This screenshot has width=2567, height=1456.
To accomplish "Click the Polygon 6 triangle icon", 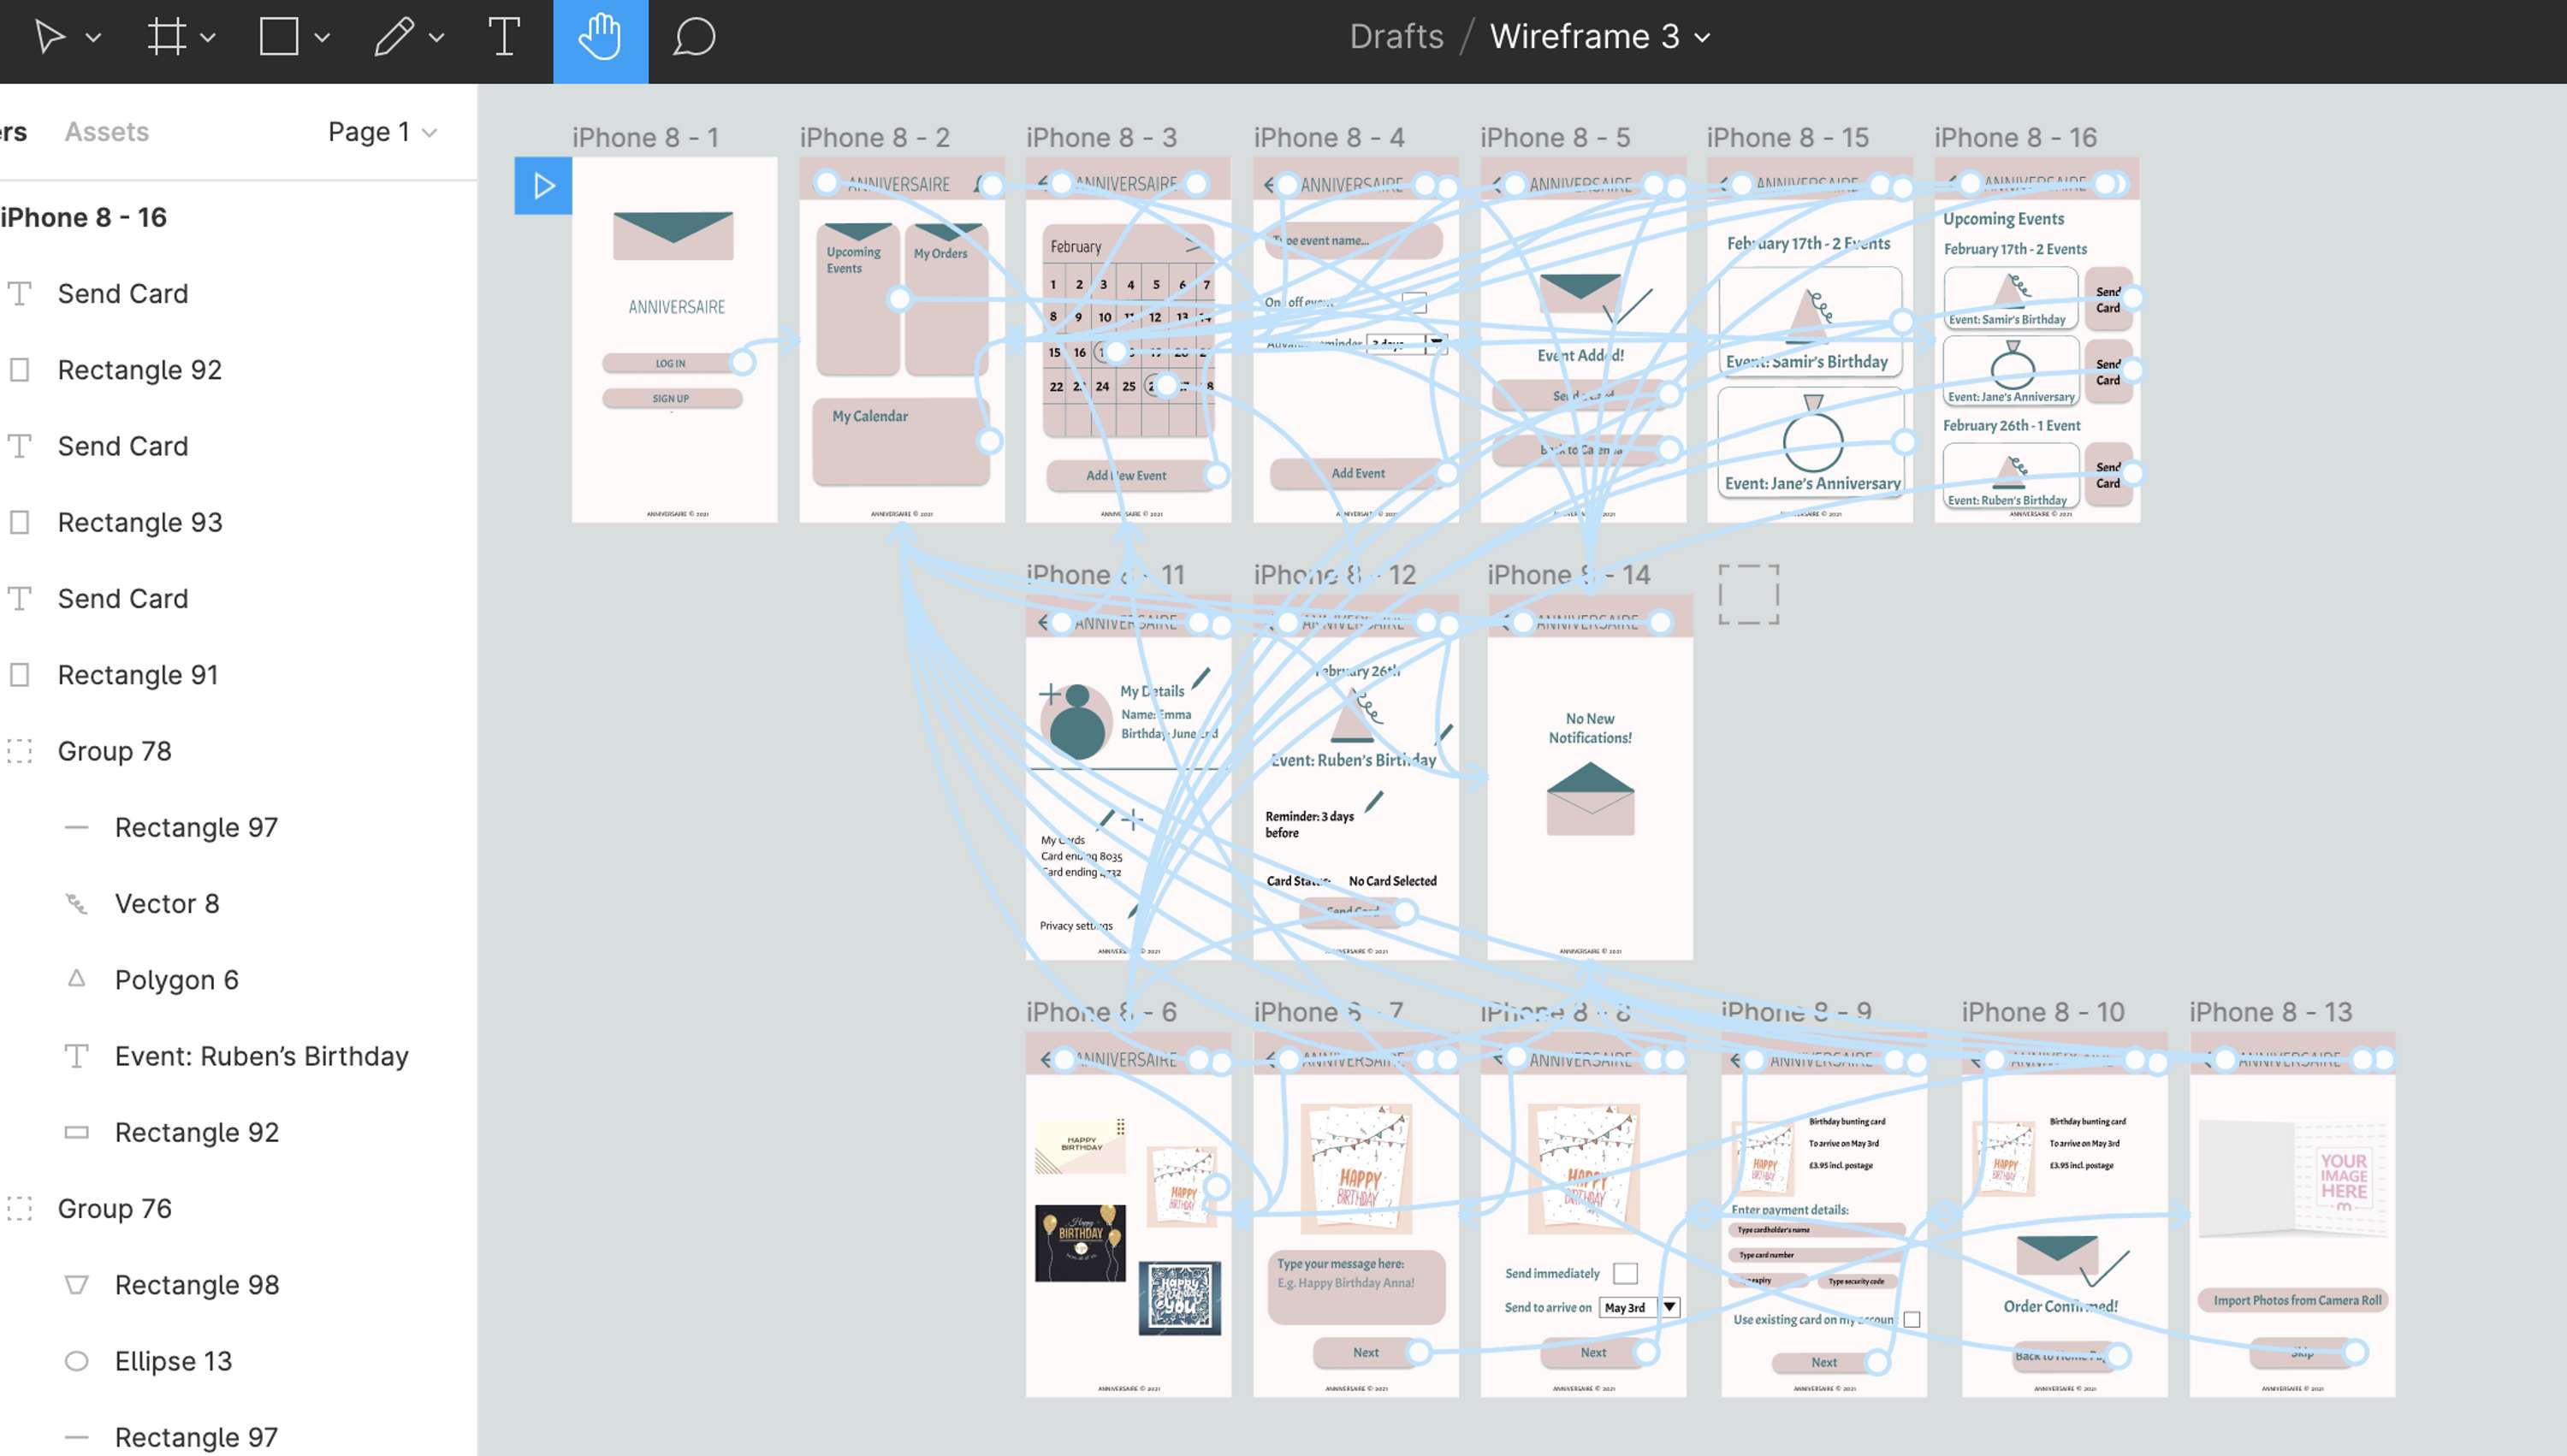I will click(76, 979).
